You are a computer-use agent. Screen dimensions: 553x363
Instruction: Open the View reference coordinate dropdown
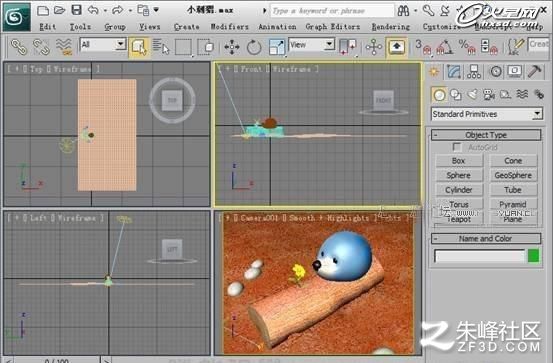coord(312,45)
